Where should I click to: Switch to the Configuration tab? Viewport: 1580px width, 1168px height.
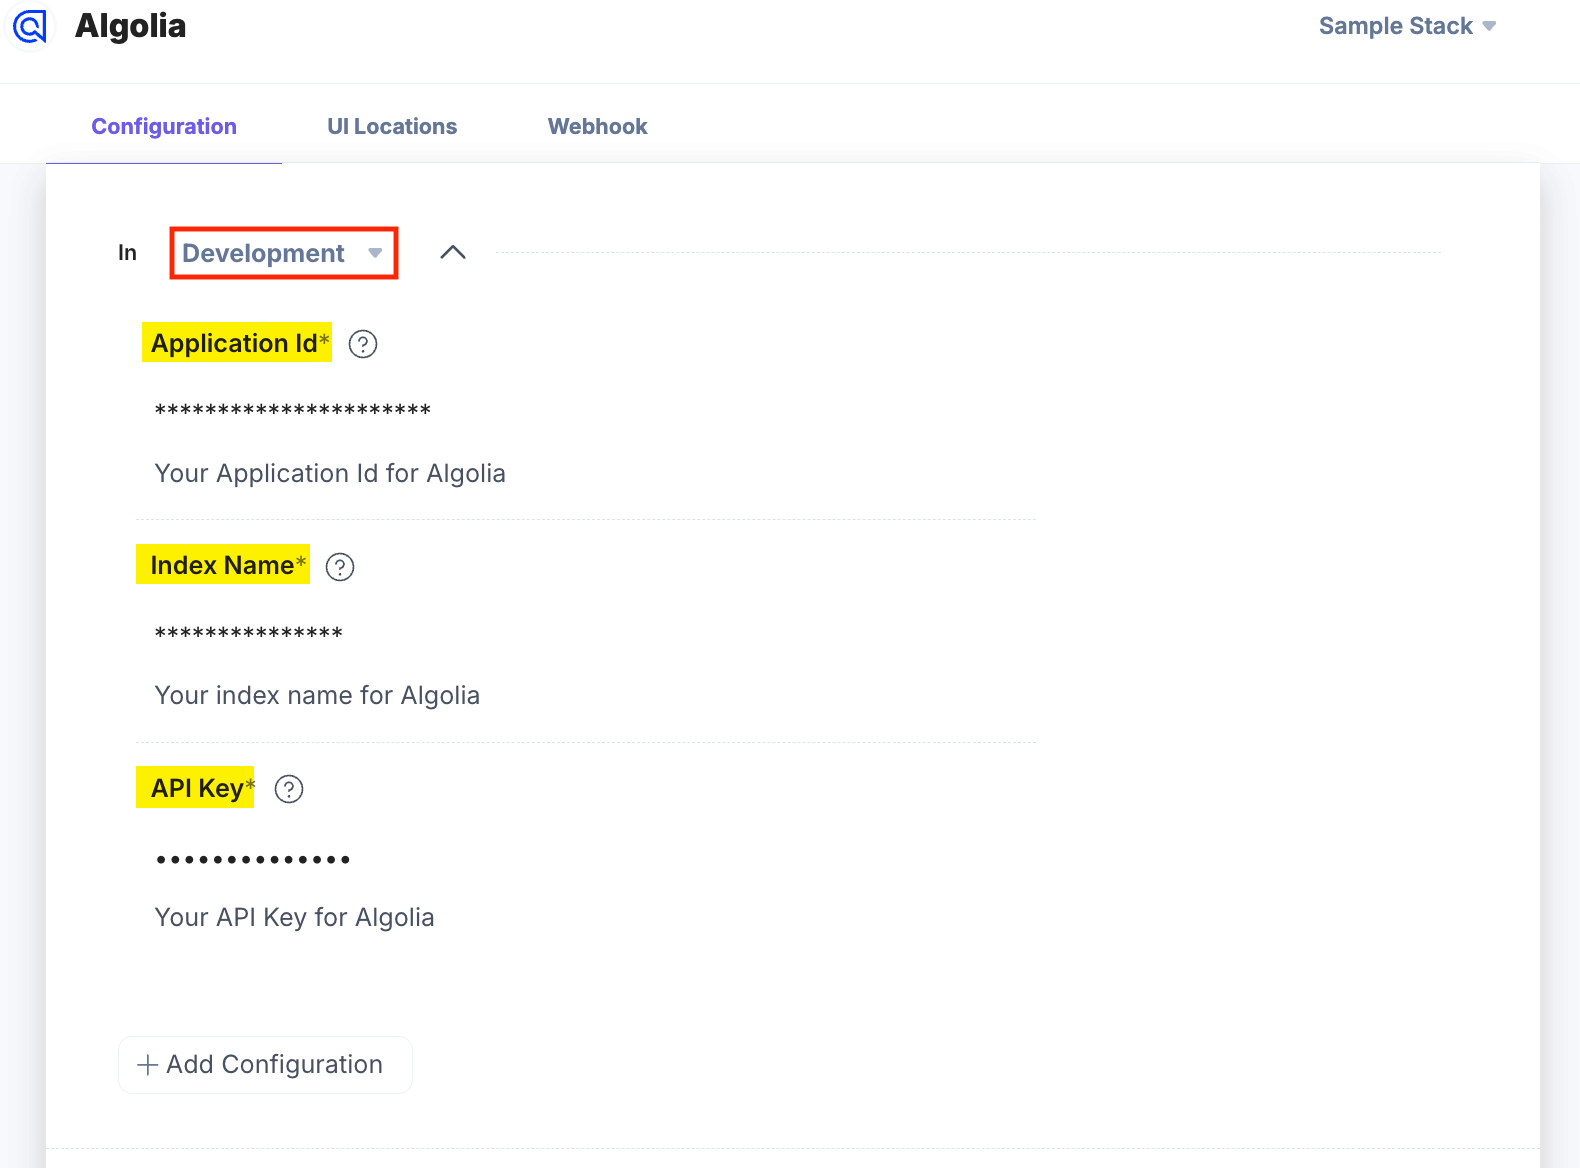[x=164, y=126]
